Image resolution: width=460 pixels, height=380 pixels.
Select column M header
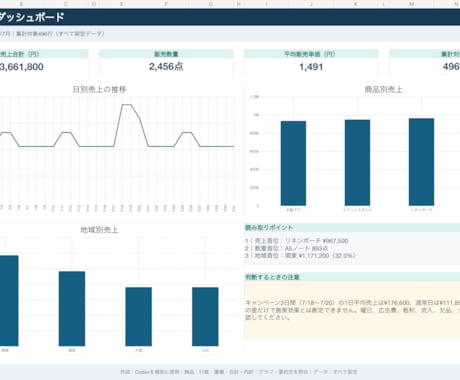tap(412, 4)
